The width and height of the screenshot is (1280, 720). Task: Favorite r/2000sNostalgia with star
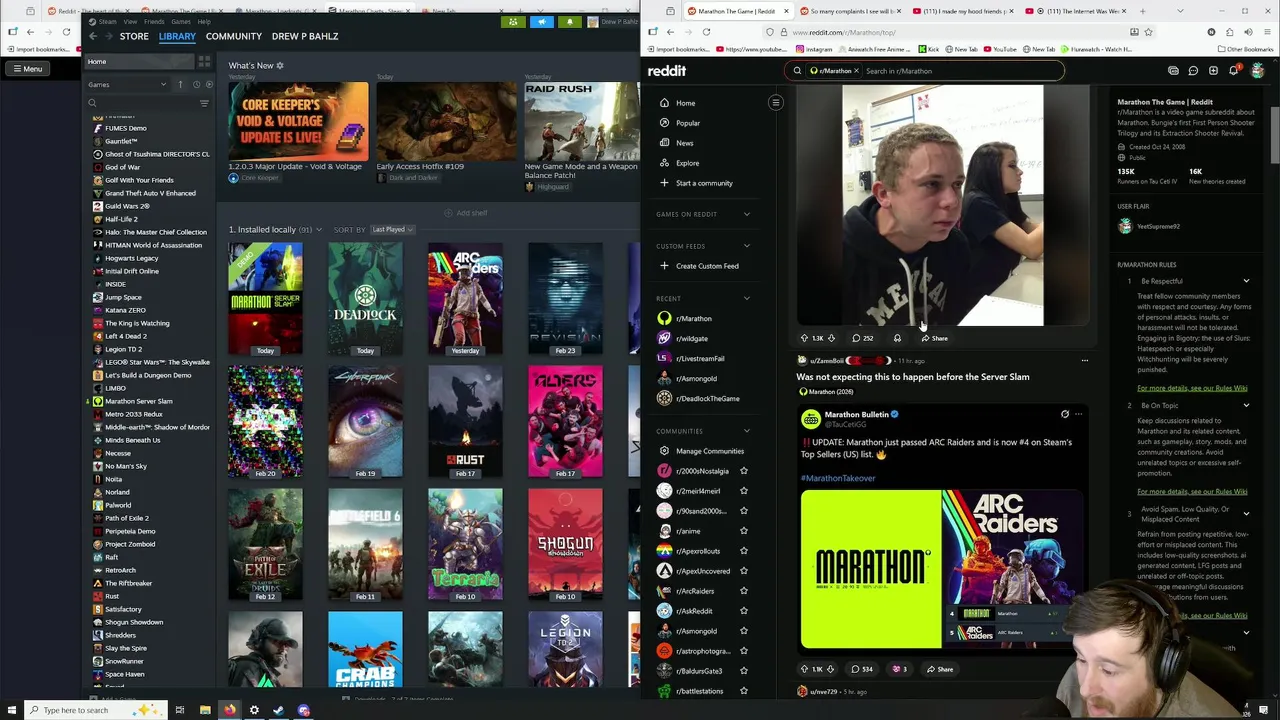[743, 471]
